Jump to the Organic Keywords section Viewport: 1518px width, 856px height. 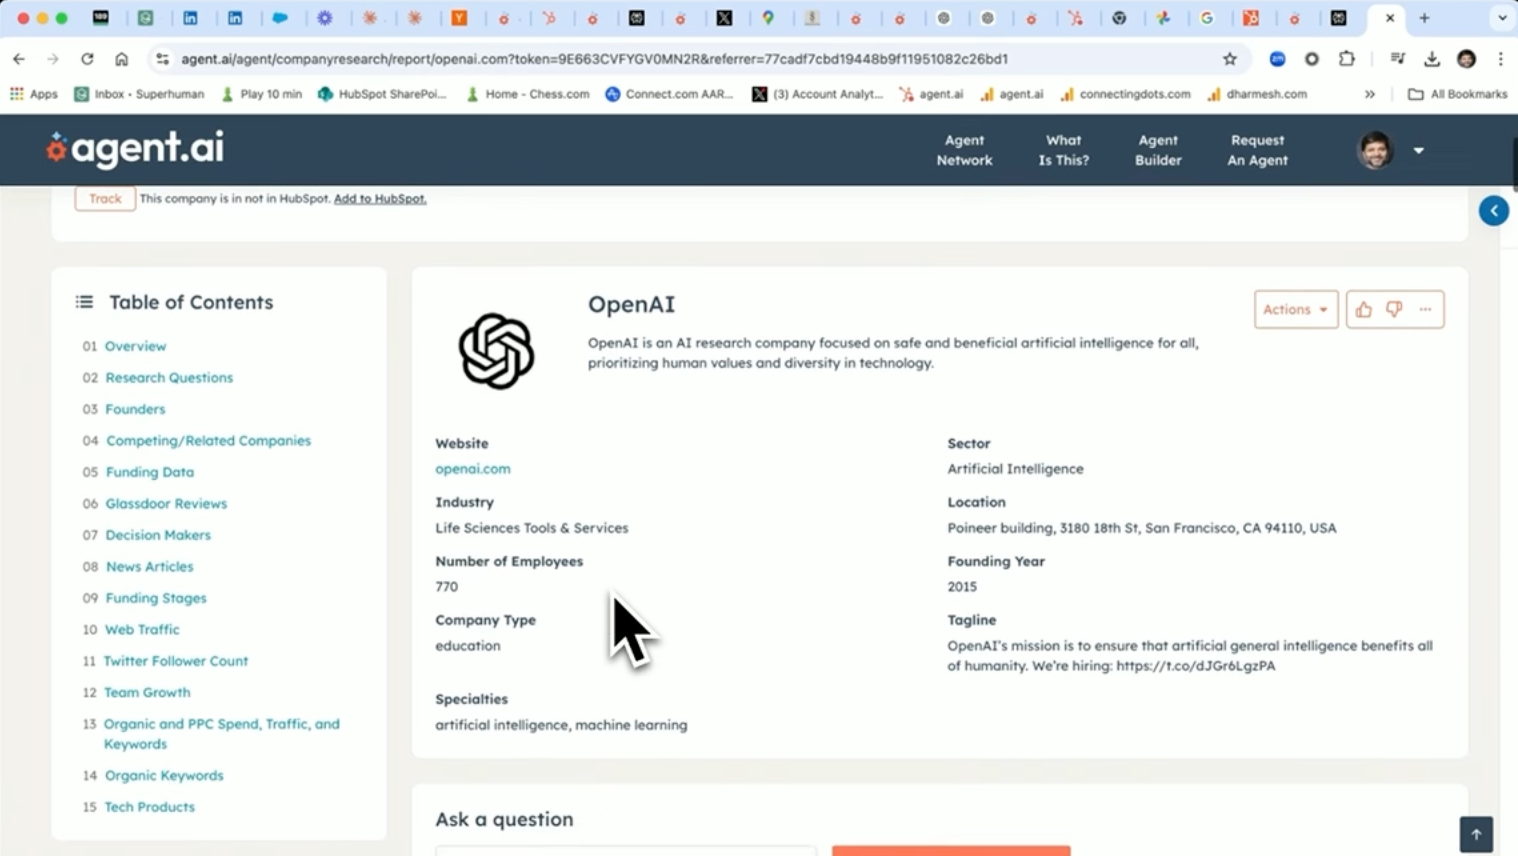pos(164,775)
